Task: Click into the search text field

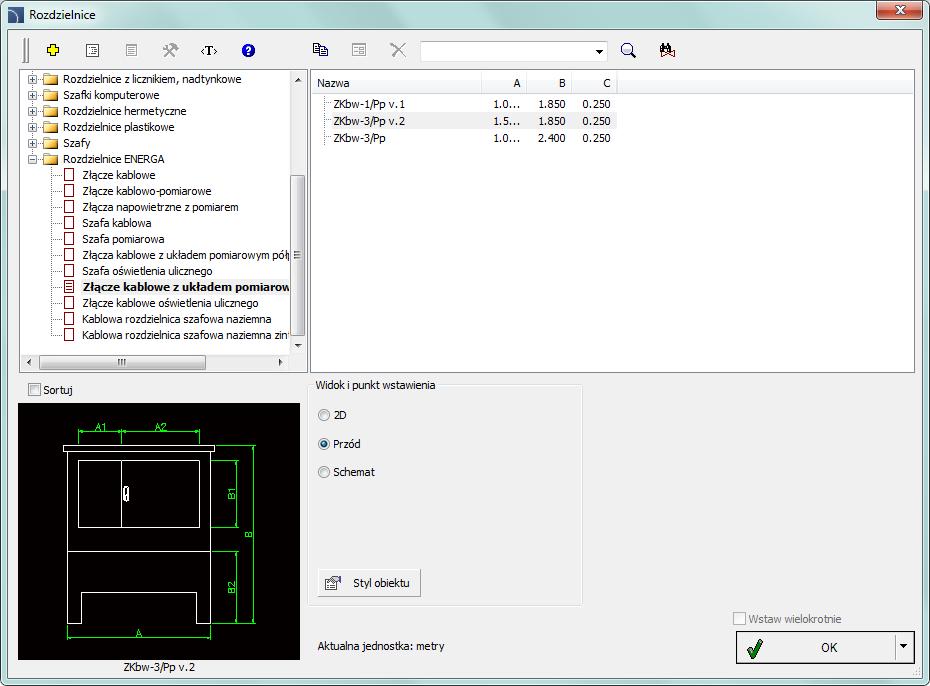Action: point(507,52)
